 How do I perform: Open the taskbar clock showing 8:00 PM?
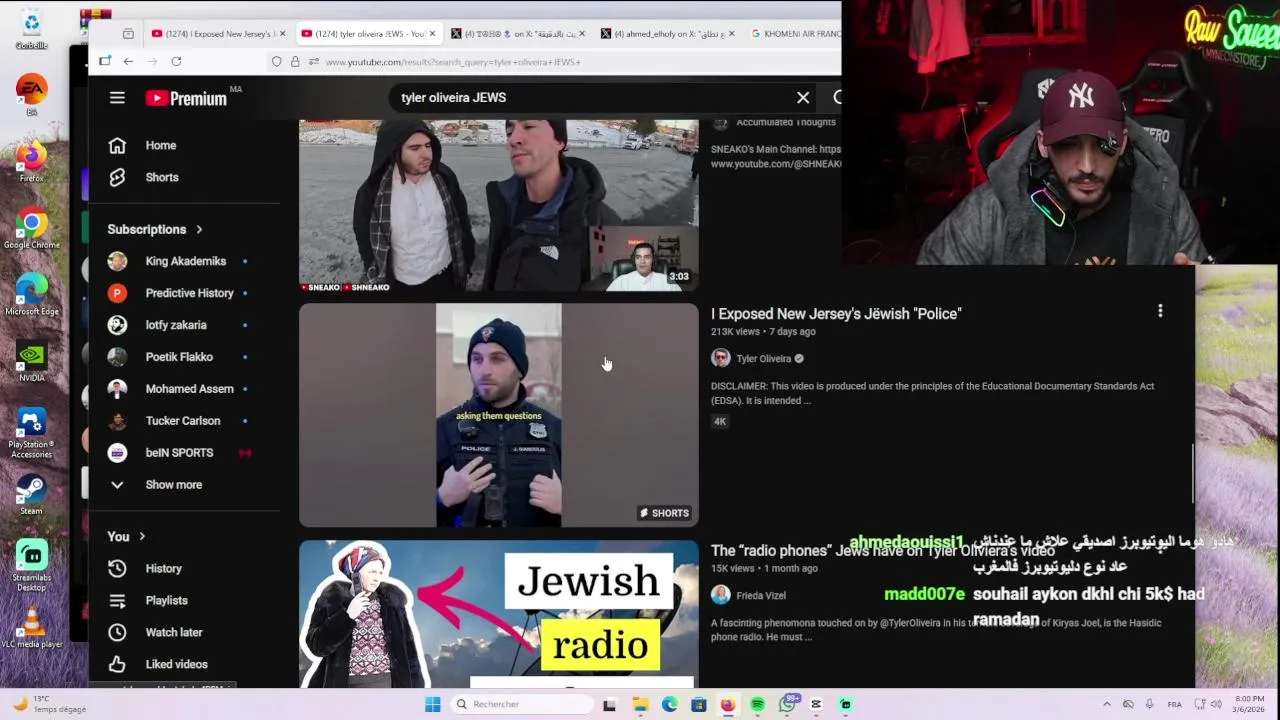pyautogui.click(x=1250, y=704)
